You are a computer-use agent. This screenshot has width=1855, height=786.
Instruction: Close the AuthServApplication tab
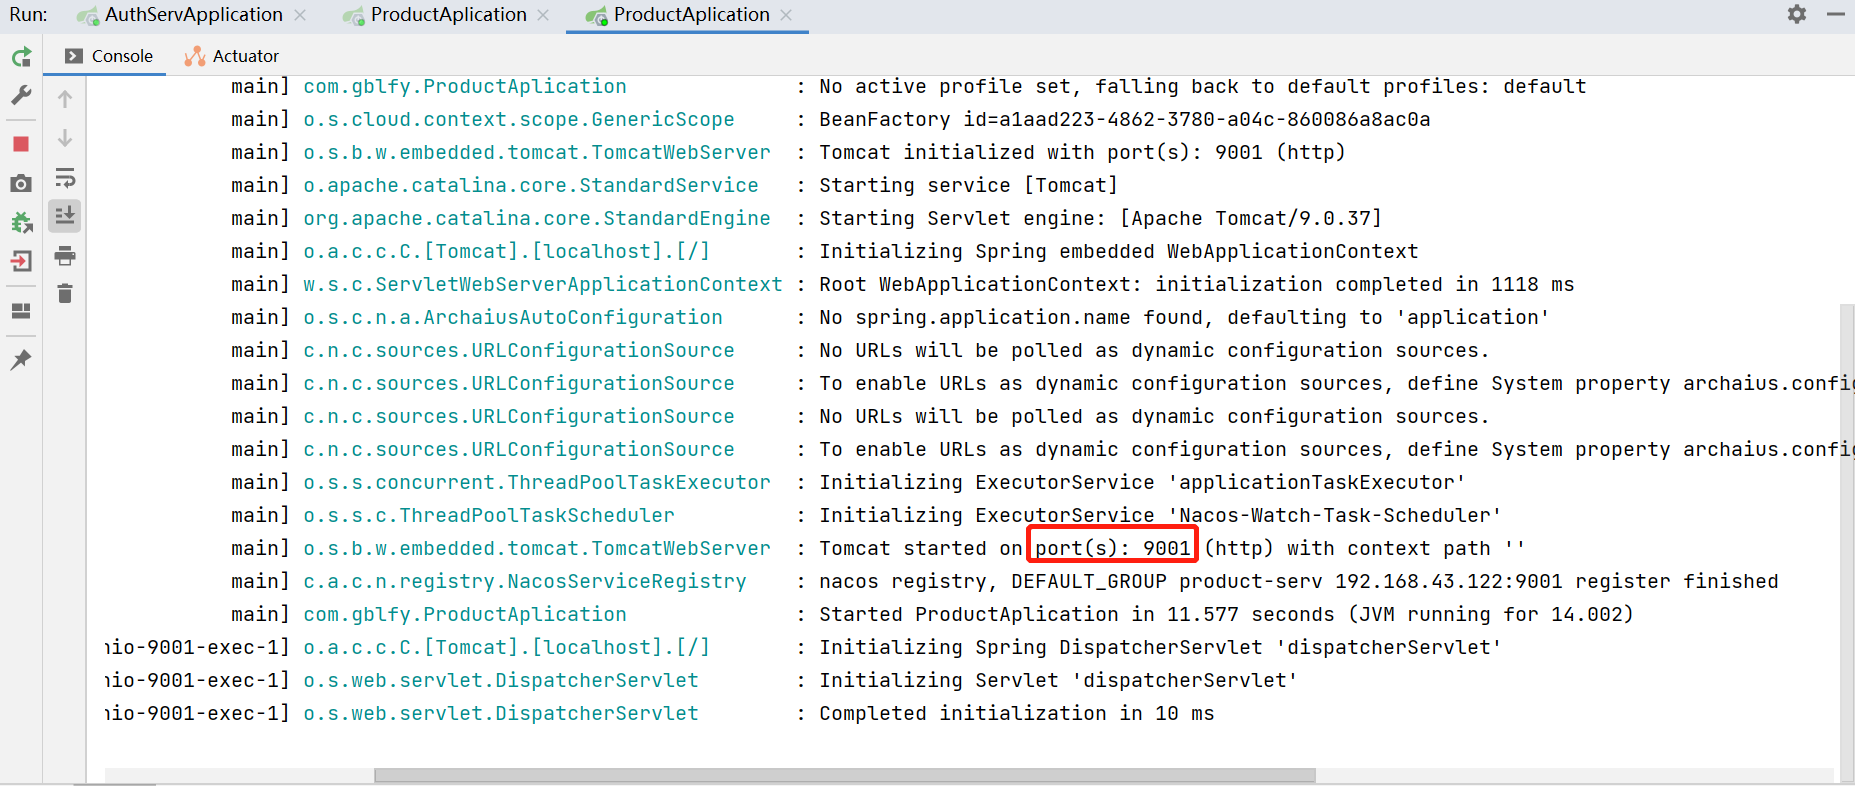pyautogui.click(x=300, y=15)
